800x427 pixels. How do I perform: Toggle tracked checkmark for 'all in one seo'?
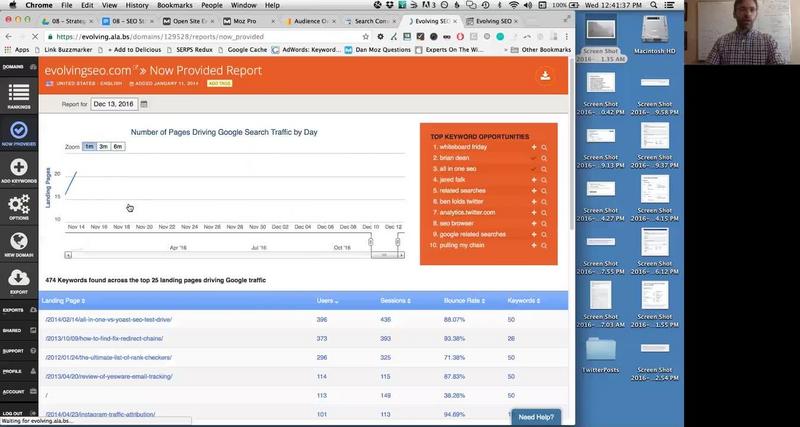tap(534, 169)
